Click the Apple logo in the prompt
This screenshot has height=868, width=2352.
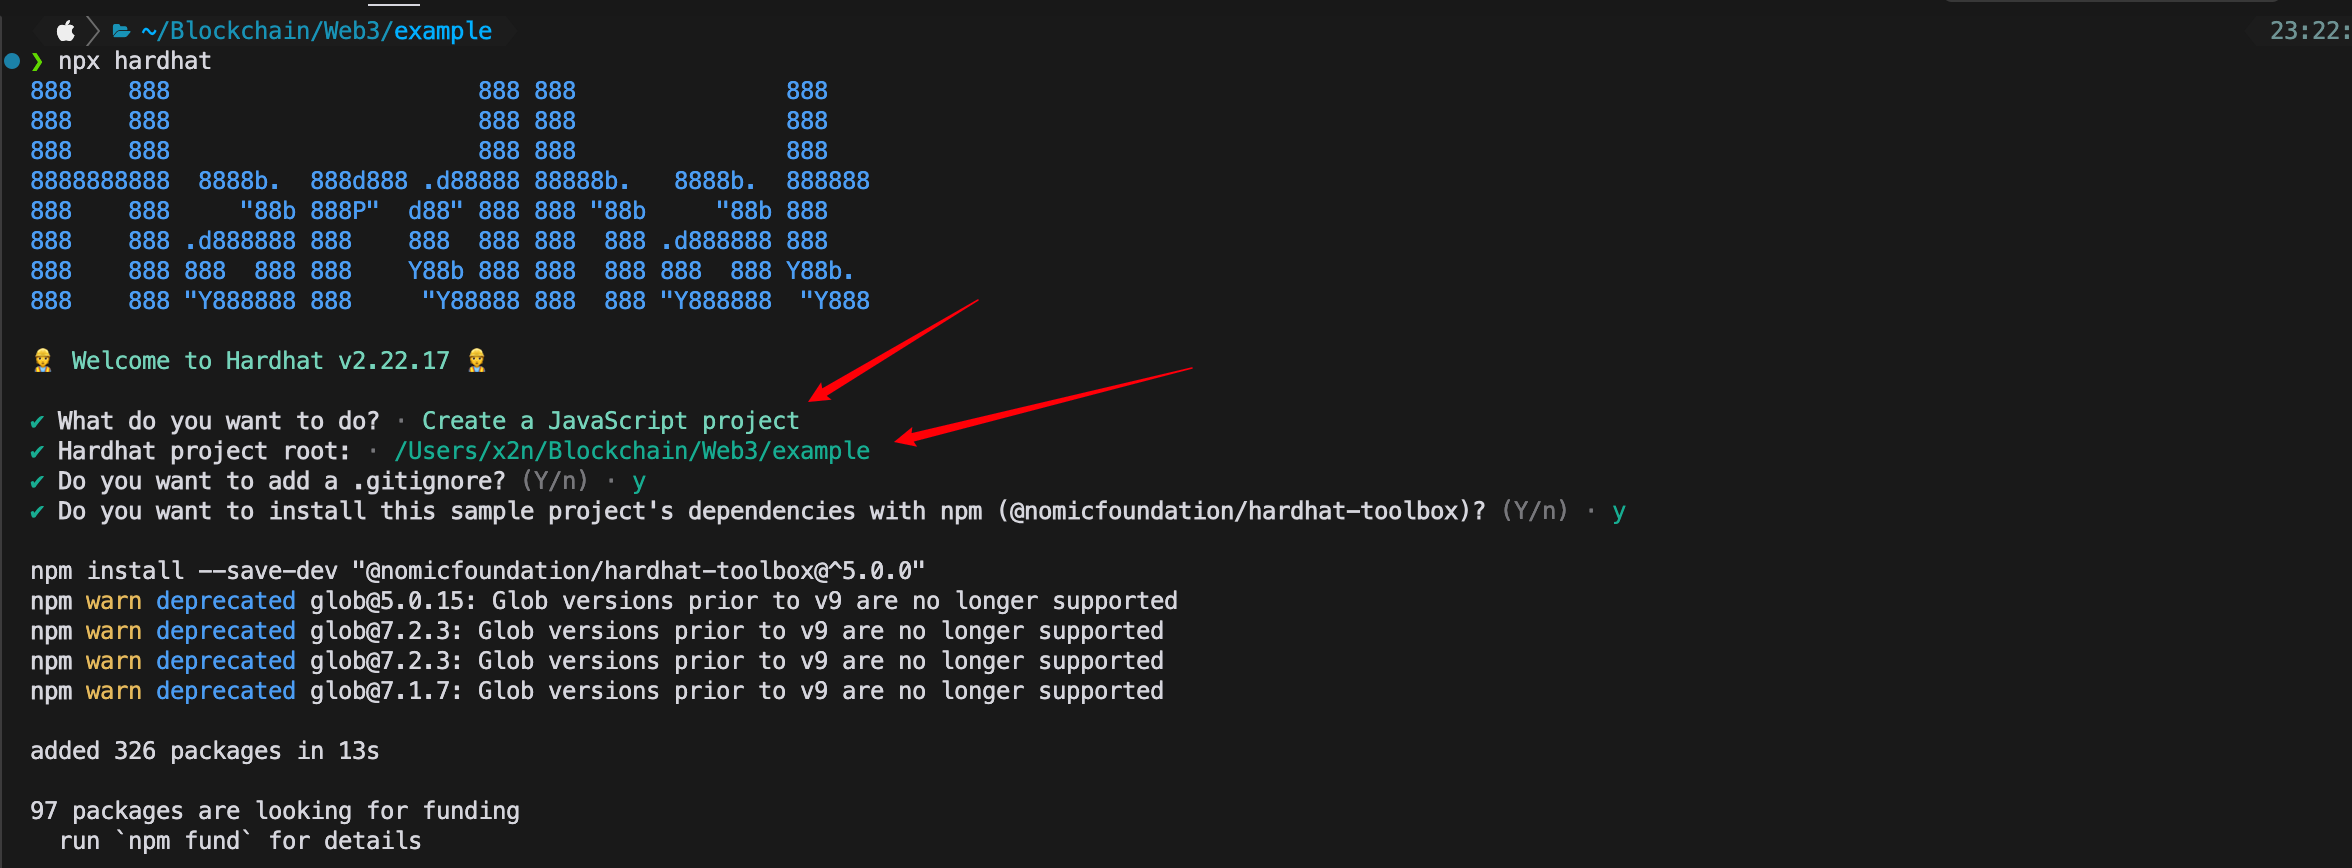(65, 31)
